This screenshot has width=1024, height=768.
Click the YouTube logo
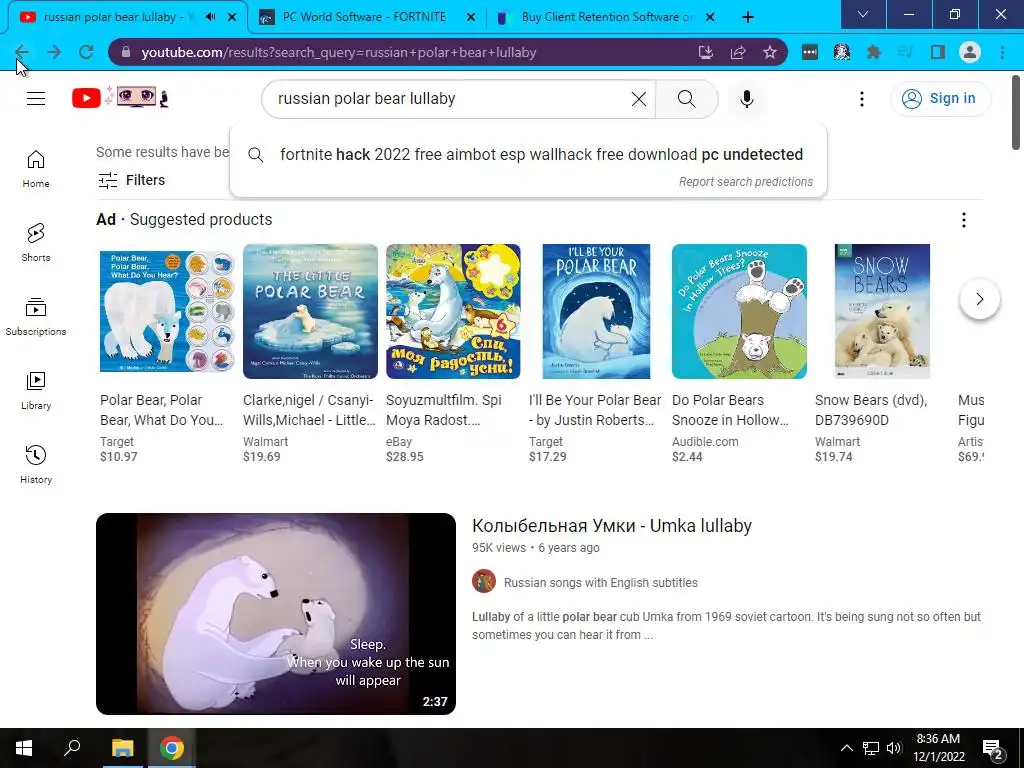120,98
